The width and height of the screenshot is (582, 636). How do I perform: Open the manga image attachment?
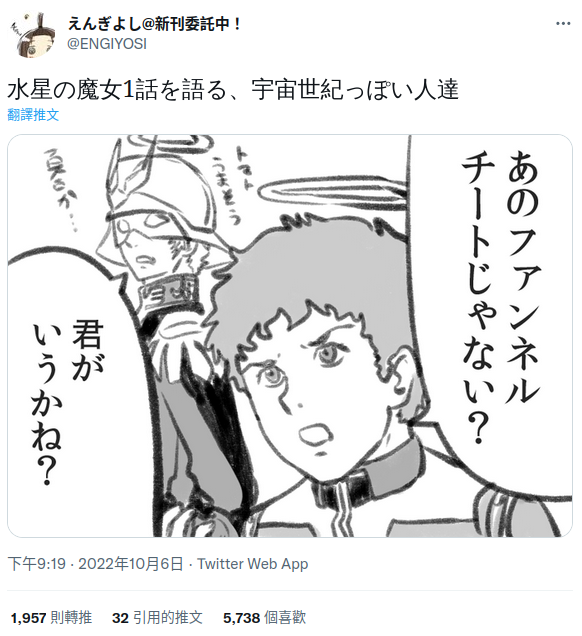click(290, 336)
